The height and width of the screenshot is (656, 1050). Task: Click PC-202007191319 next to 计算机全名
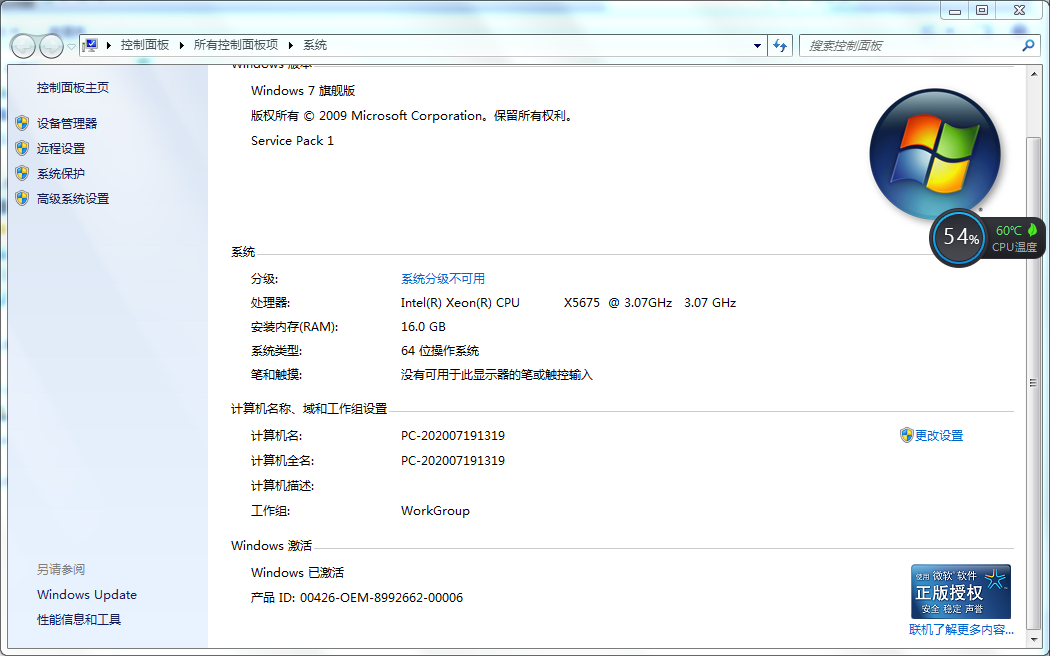click(x=453, y=461)
